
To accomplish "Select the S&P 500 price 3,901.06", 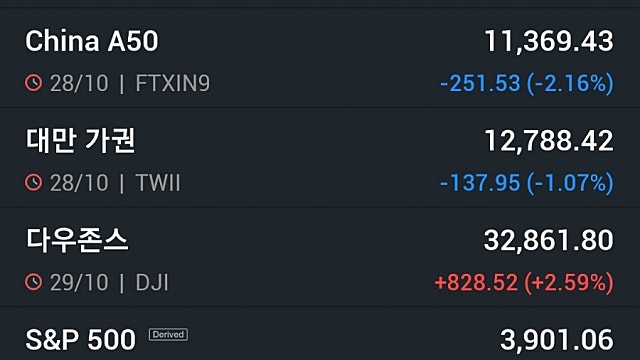I will tap(557, 340).
